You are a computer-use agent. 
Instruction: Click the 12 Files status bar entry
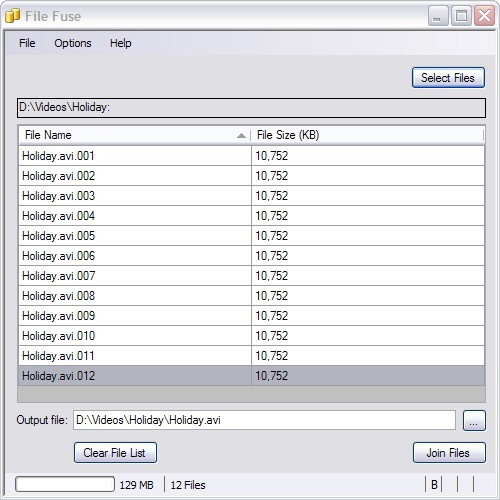click(188, 485)
